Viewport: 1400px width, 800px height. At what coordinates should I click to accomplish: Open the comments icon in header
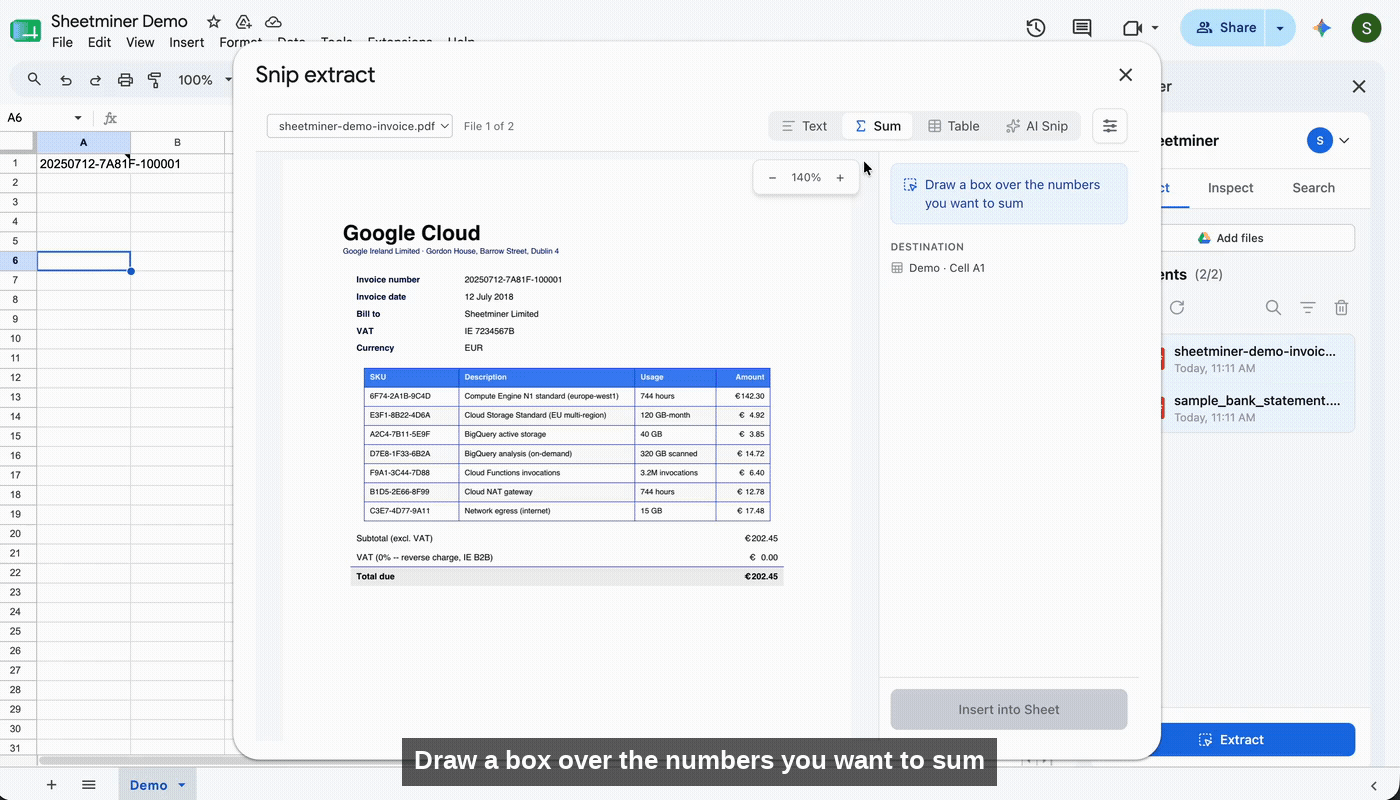1082,28
